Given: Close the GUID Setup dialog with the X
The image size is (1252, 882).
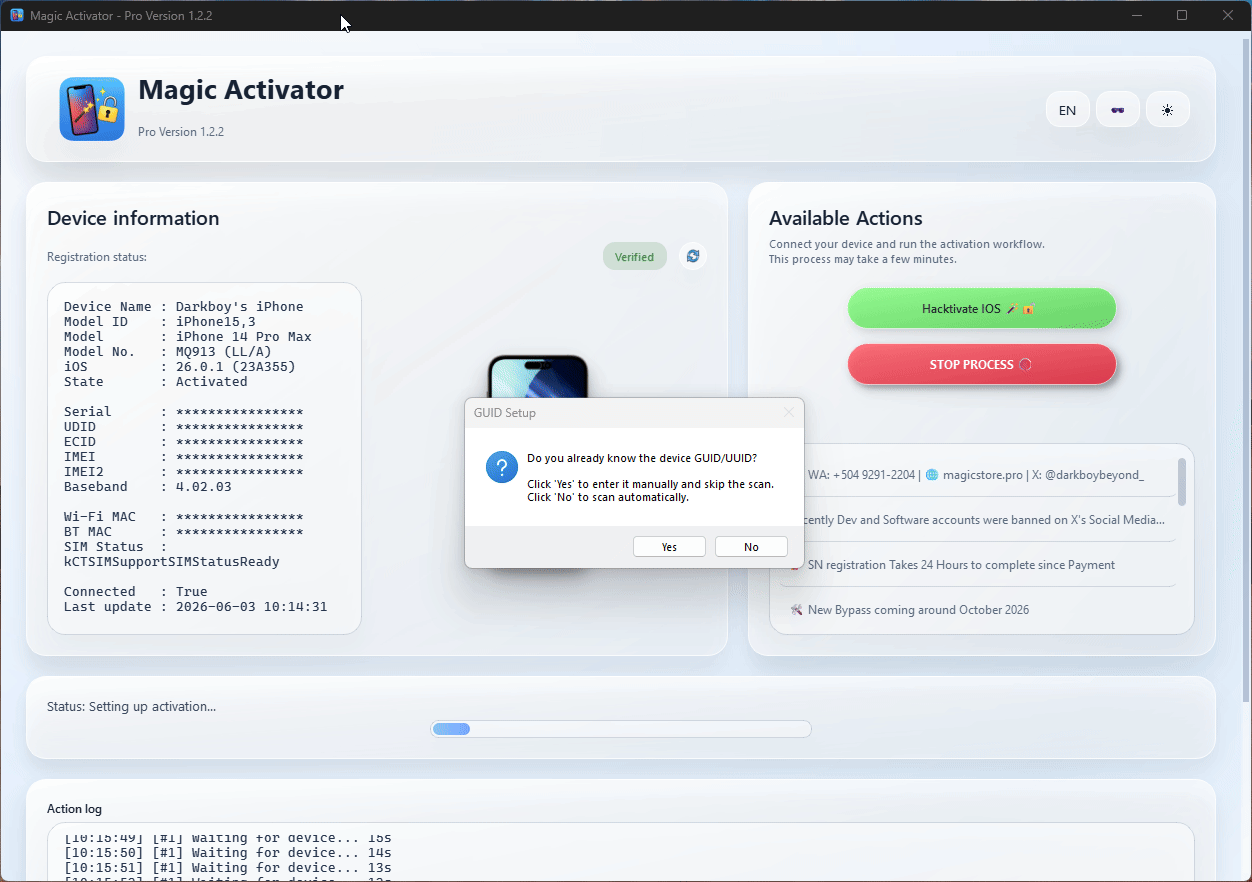Looking at the screenshot, I should (789, 412).
